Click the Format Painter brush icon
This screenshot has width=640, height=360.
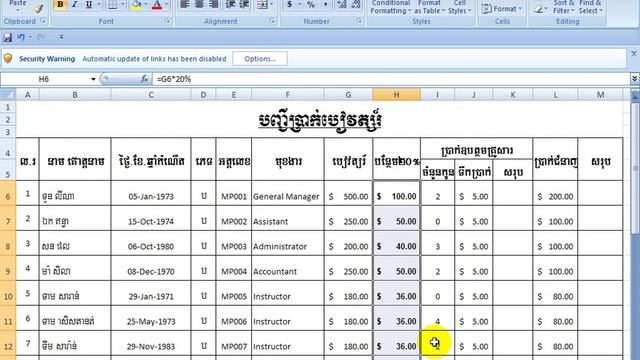39,8
